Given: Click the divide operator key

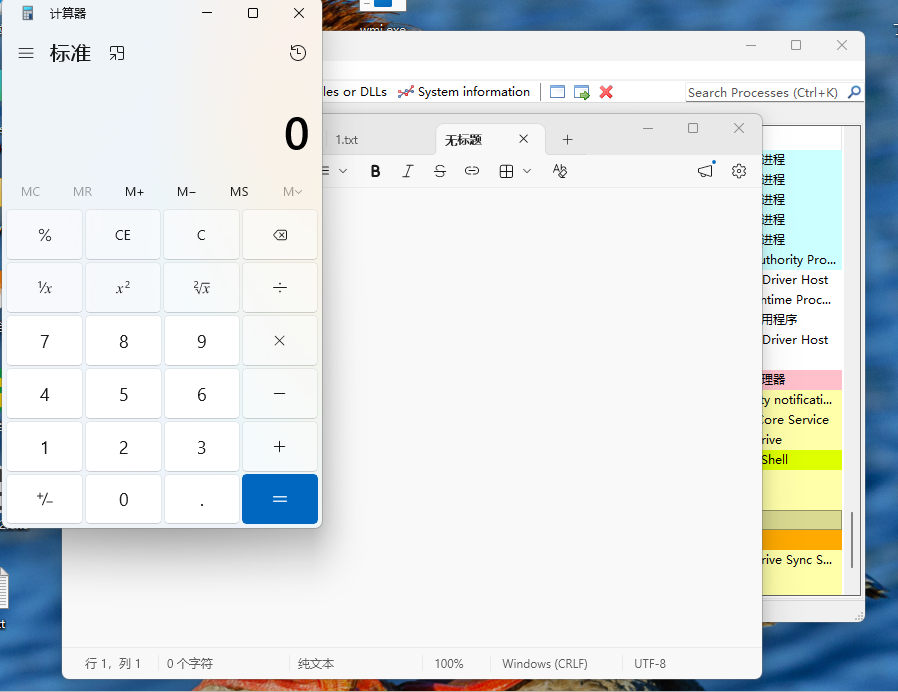Looking at the screenshot, I should coord(280,288).
